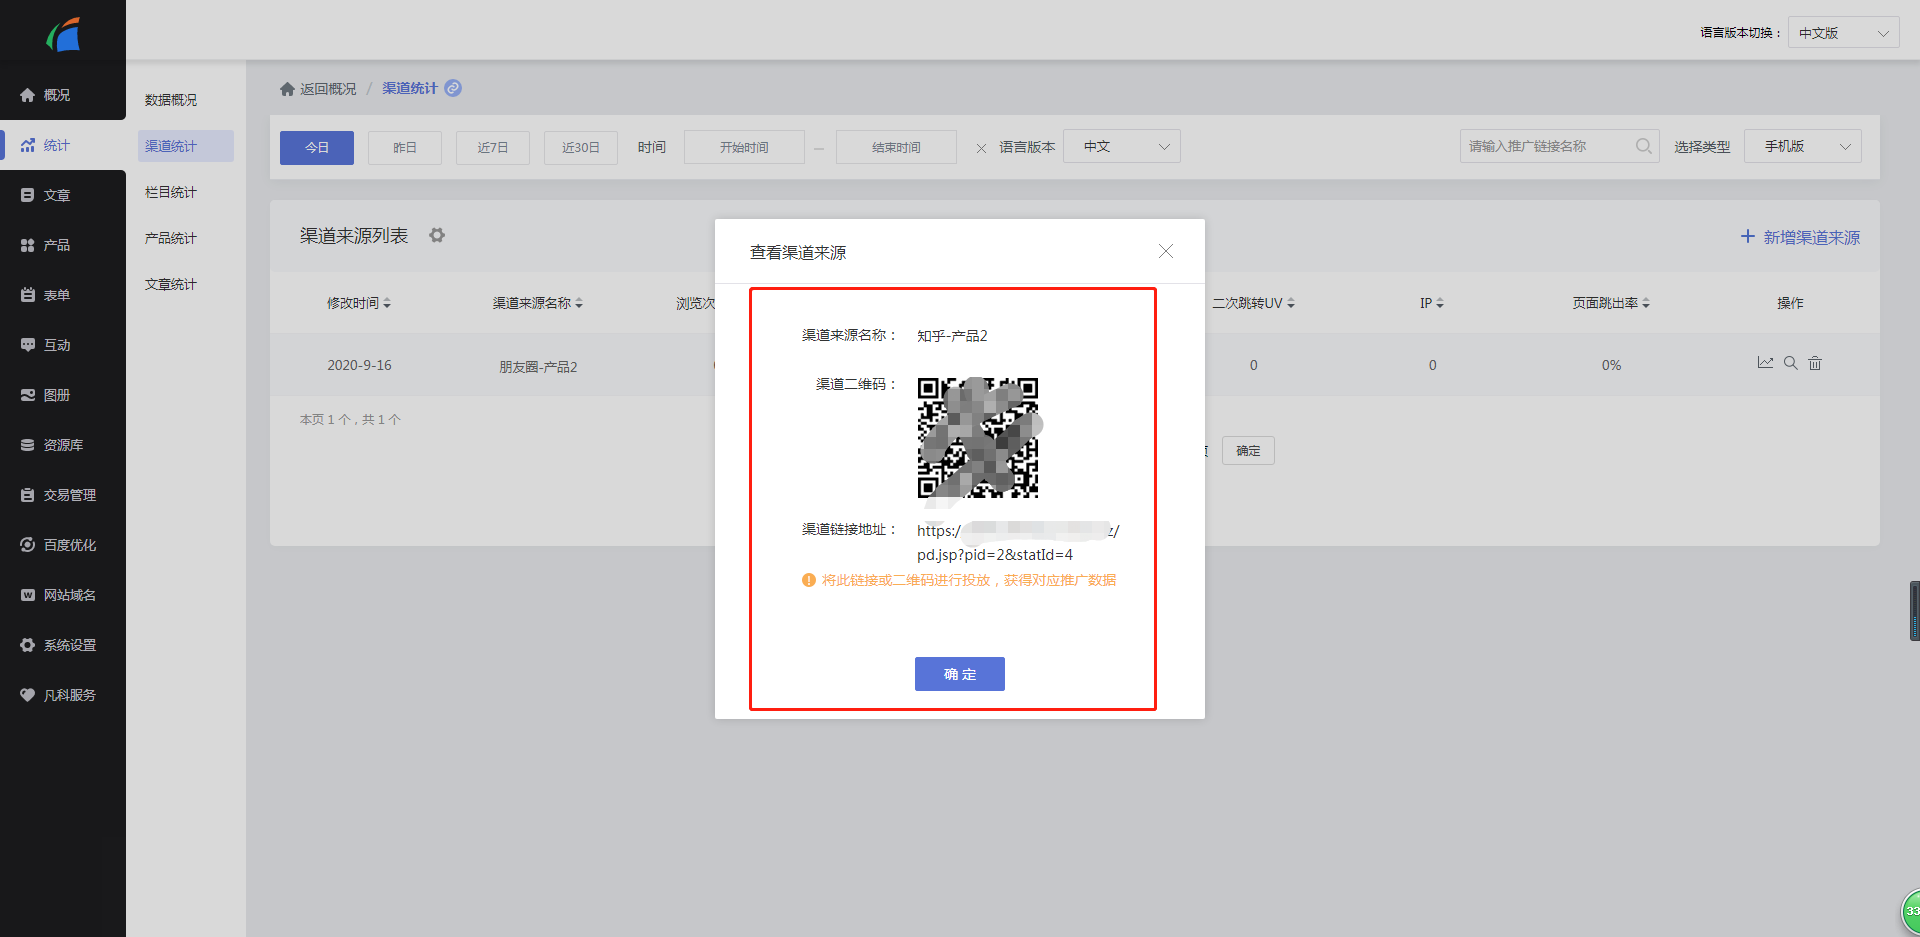
Task: Select 栏目统计 submenu item
Action: click(186, 192)
